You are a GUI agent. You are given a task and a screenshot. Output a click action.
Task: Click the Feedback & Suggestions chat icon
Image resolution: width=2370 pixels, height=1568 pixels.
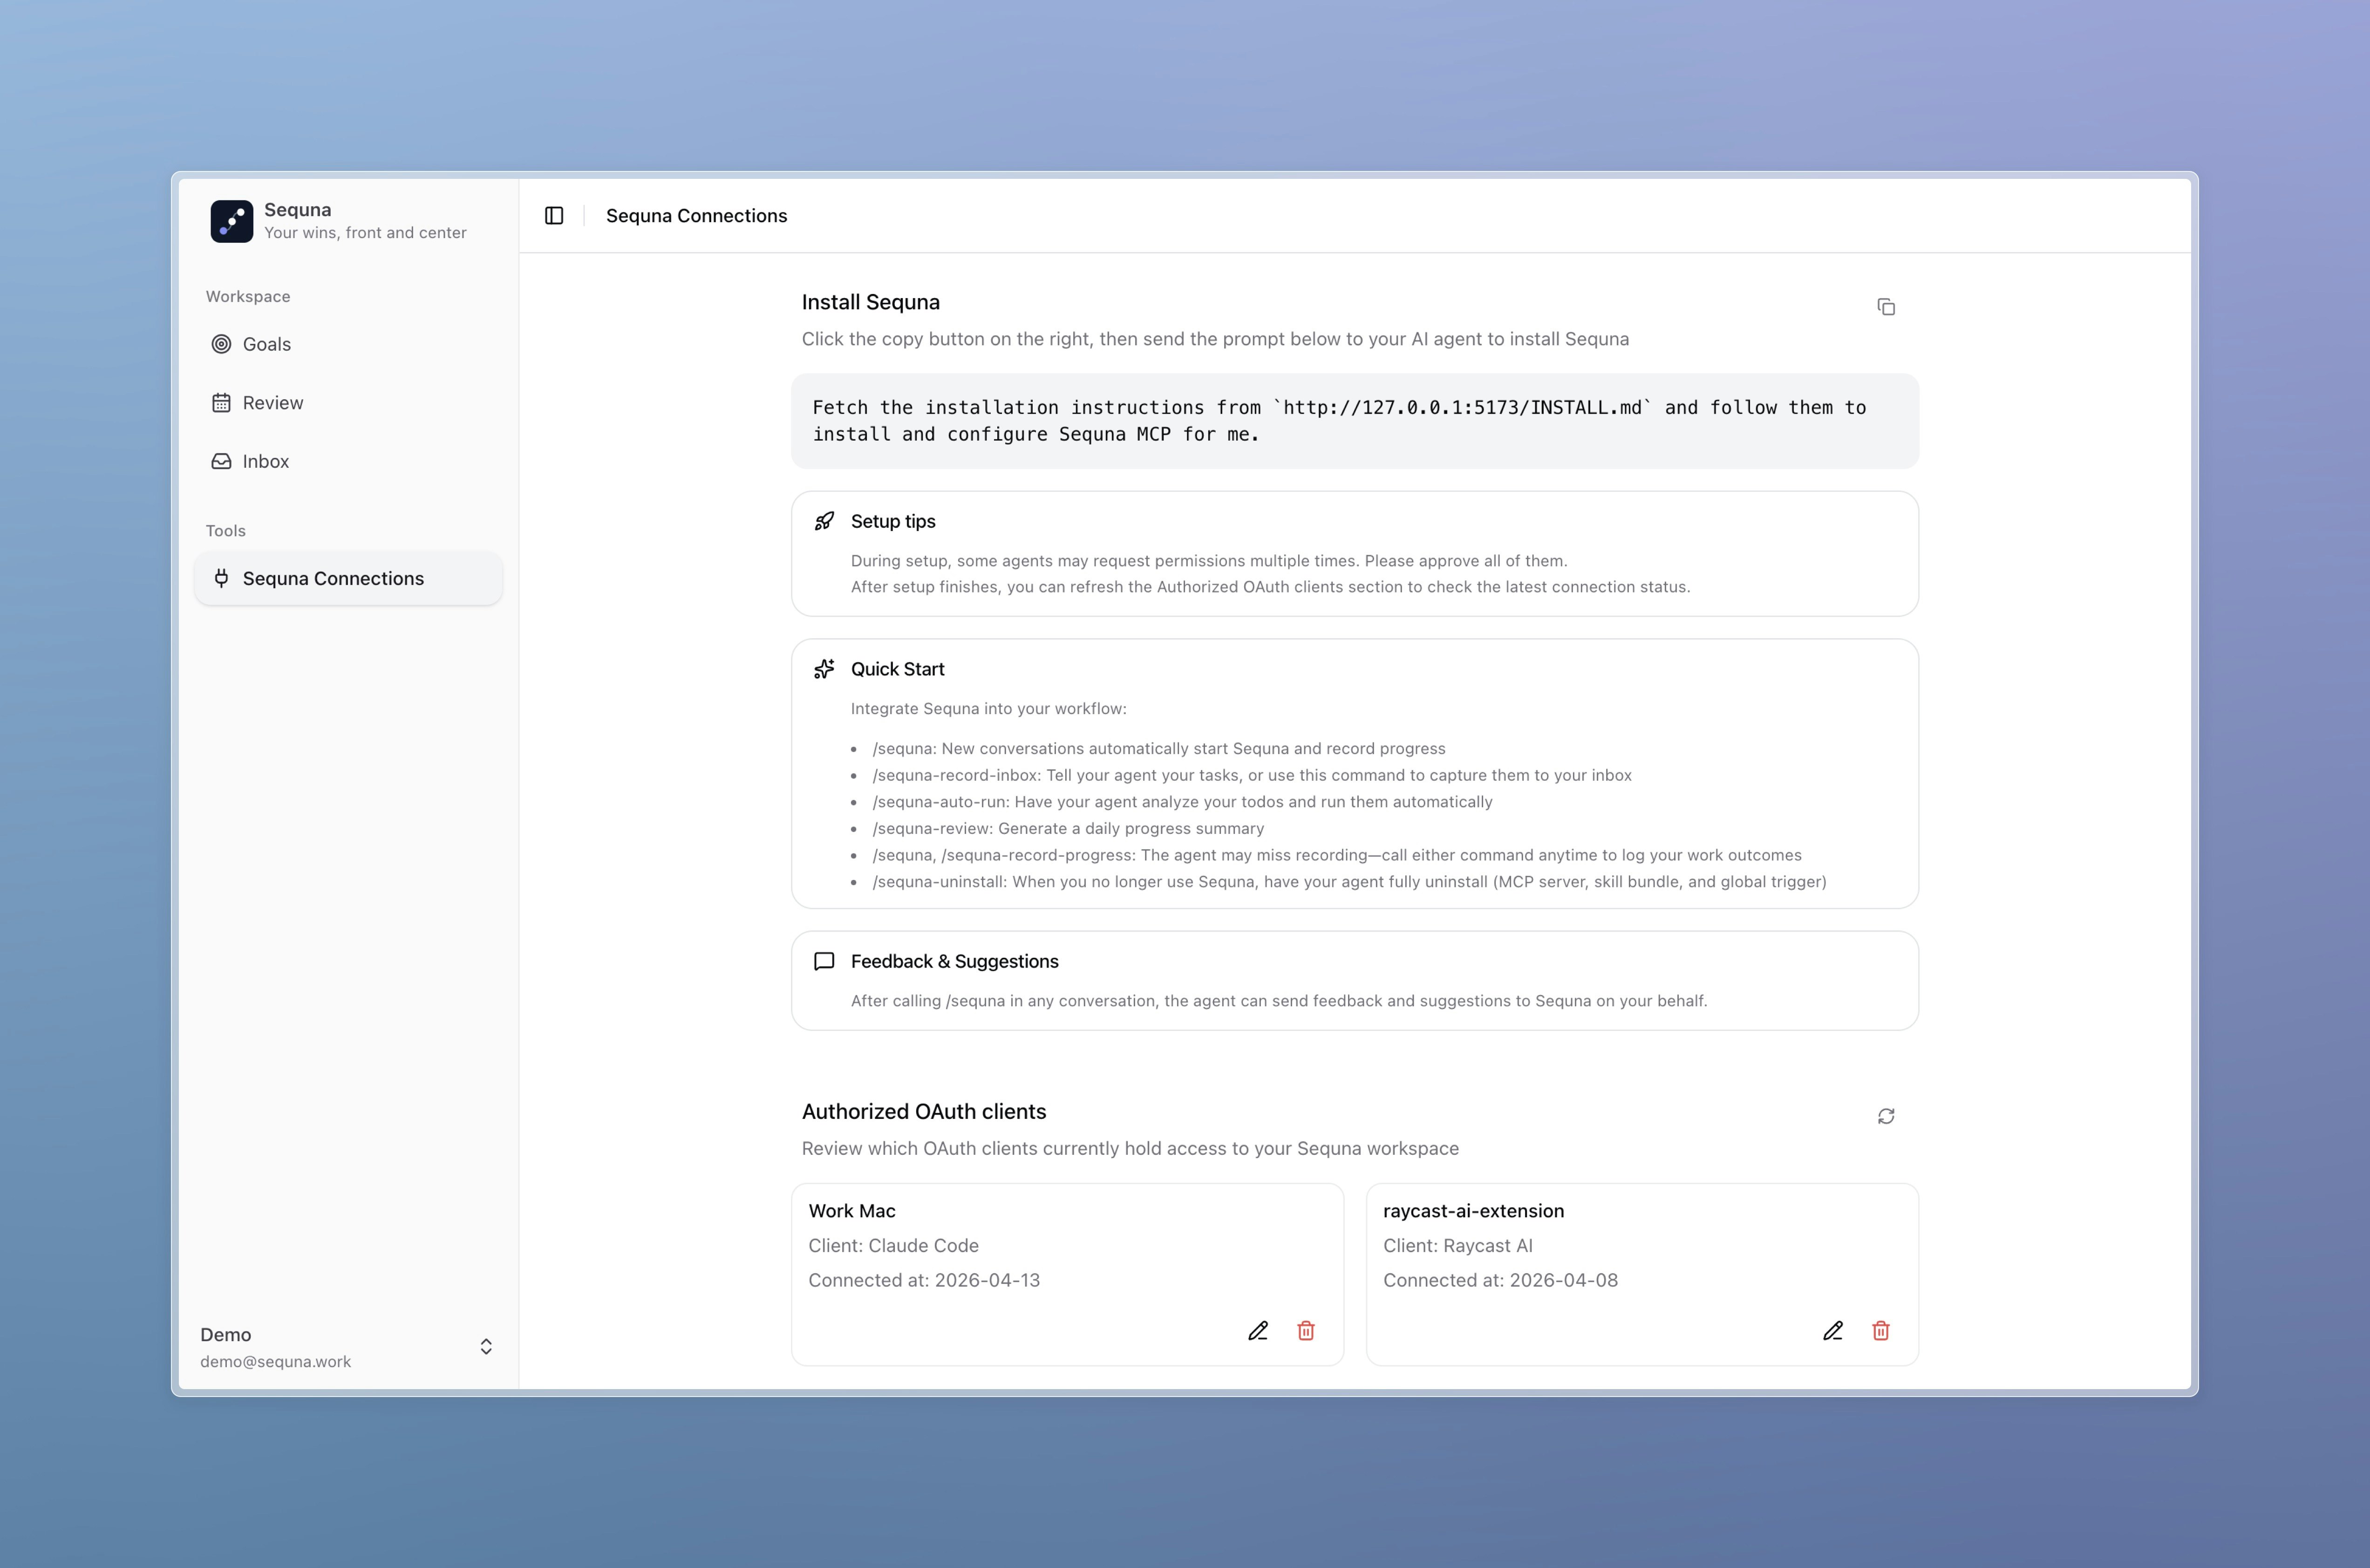click(x=824, y=961)
